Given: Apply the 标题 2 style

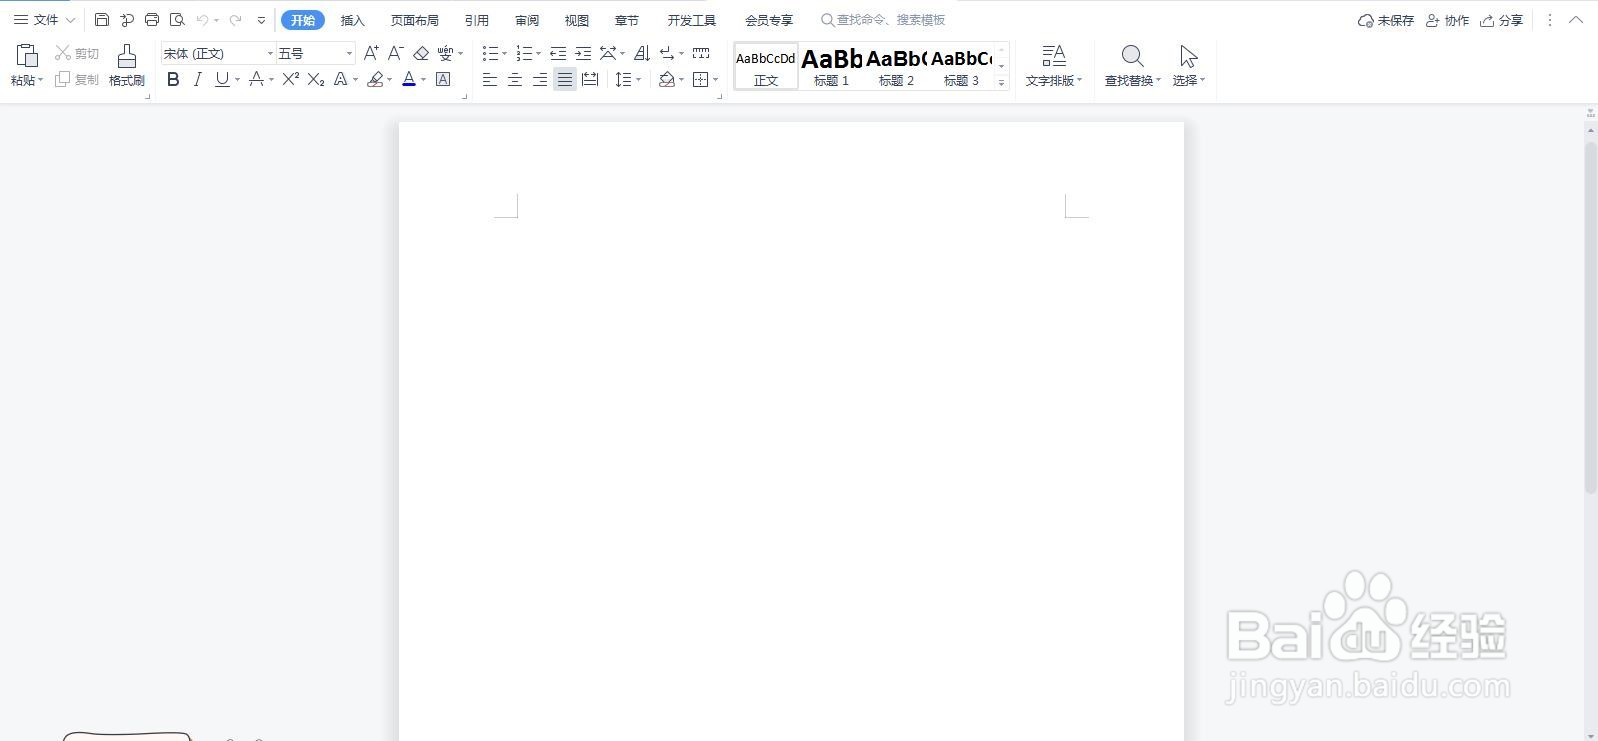Looking at the screenshot, I should pos(897,67).
